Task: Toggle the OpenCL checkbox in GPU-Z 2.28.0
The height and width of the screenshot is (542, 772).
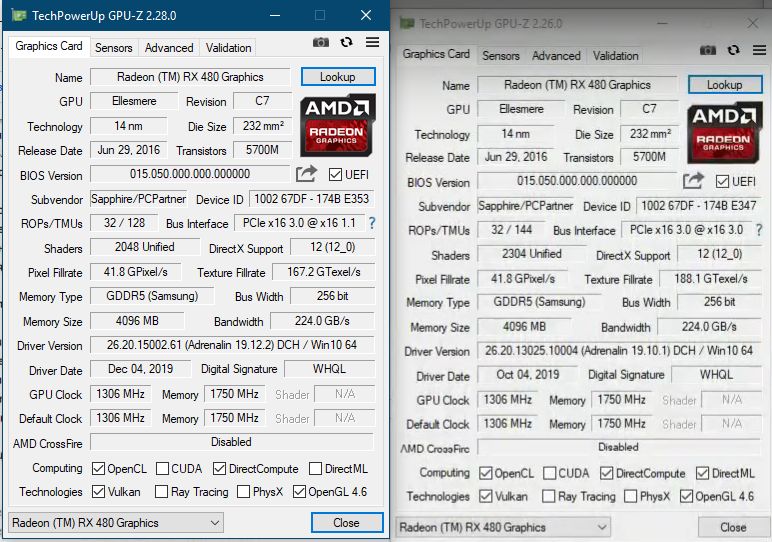Action: click(x=98, y=469)
